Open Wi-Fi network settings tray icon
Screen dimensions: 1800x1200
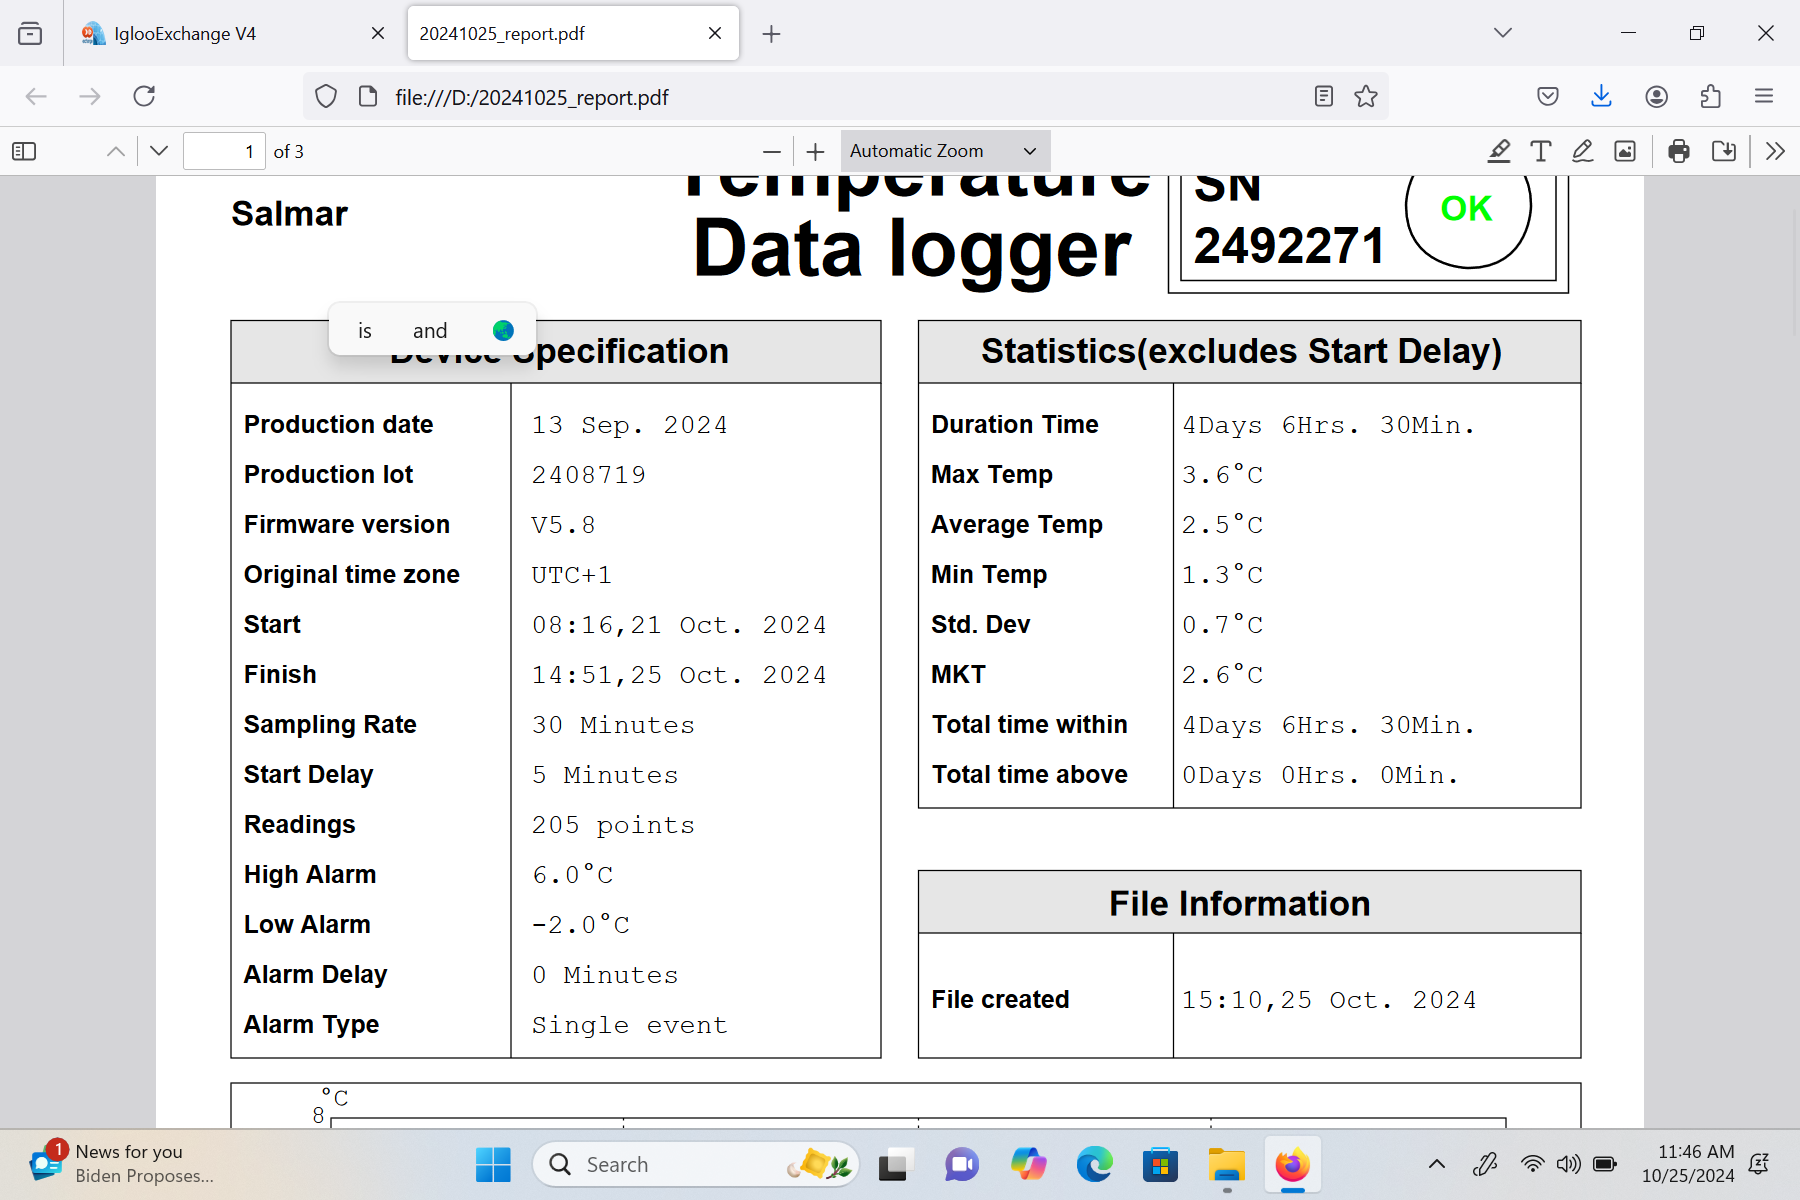1532,1164
